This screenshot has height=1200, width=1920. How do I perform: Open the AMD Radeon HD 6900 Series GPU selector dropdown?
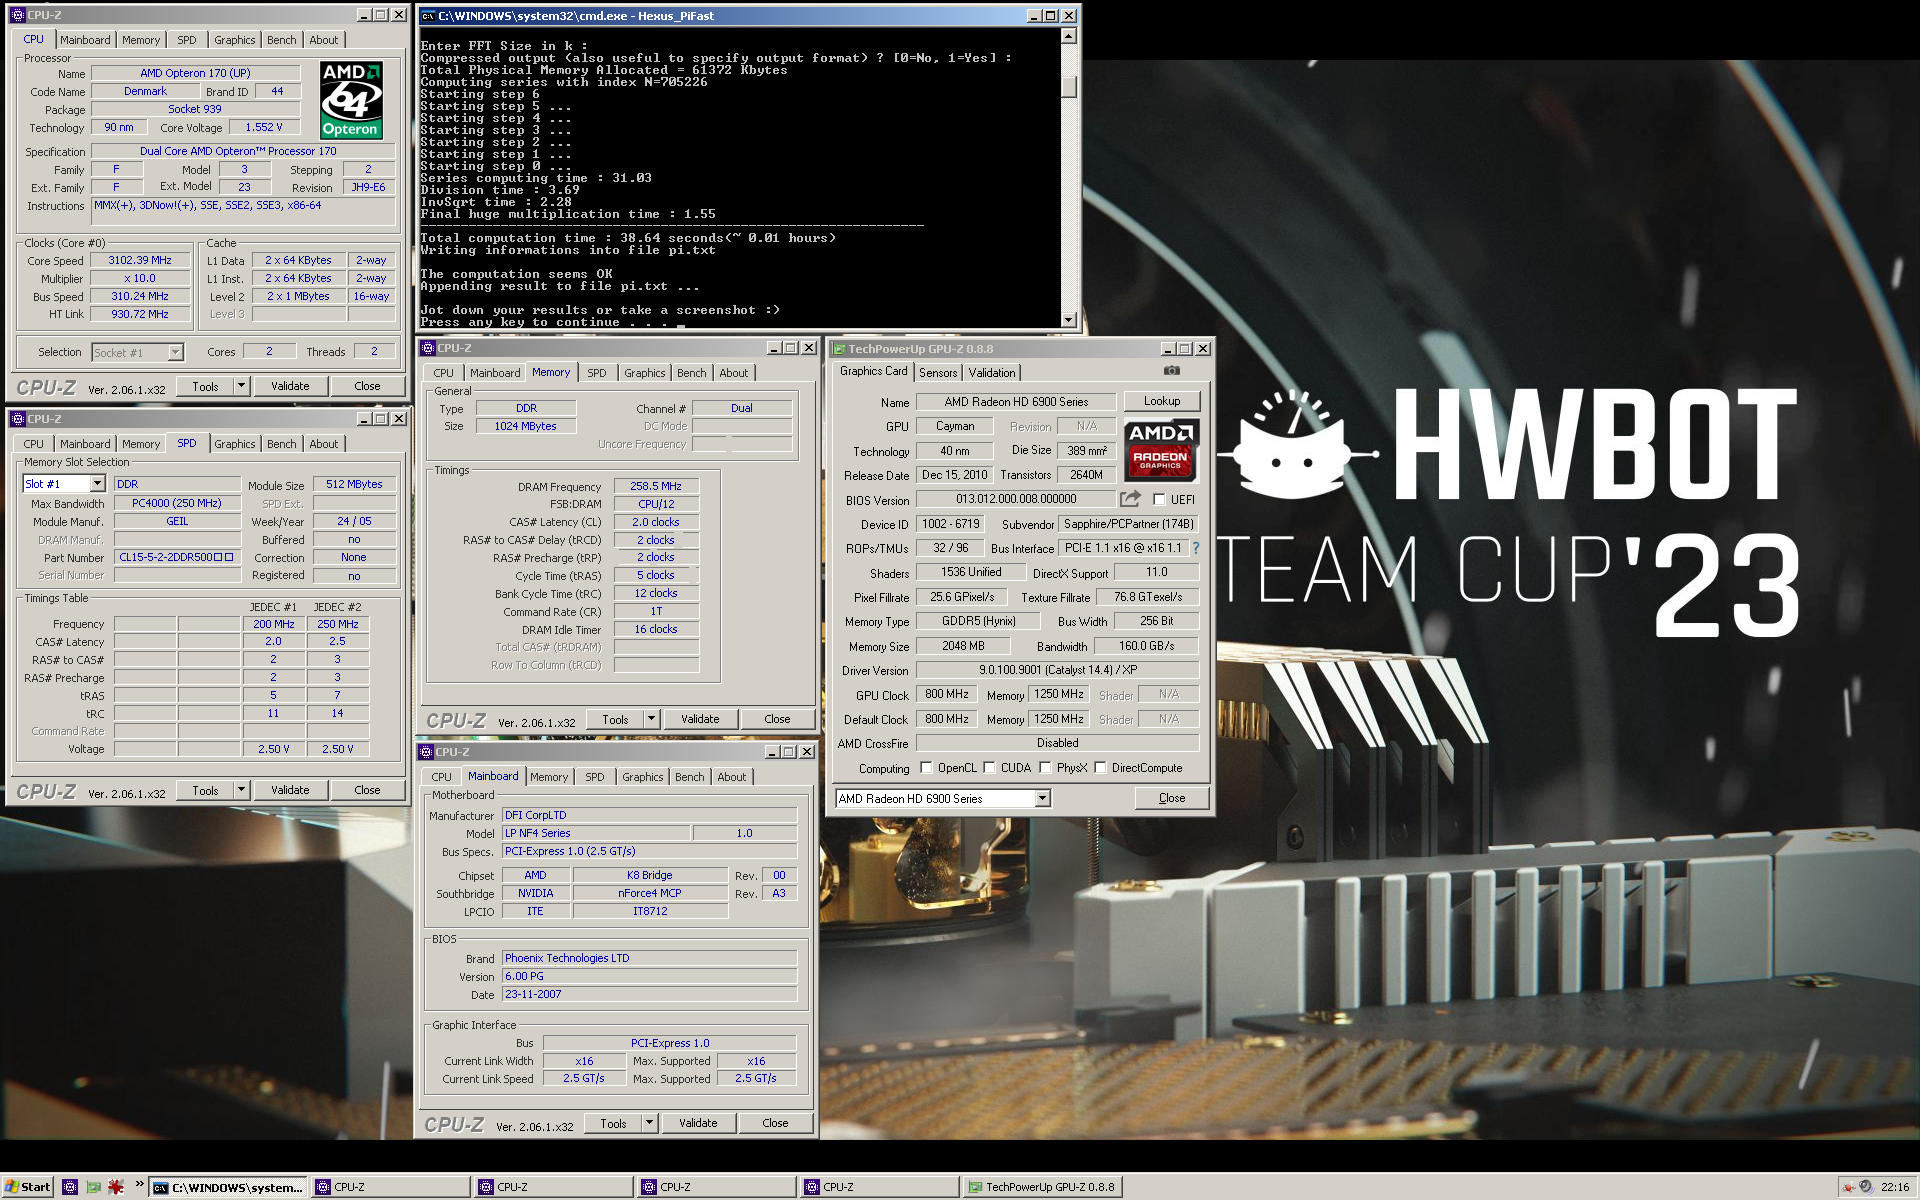[x=1042, y=798]
